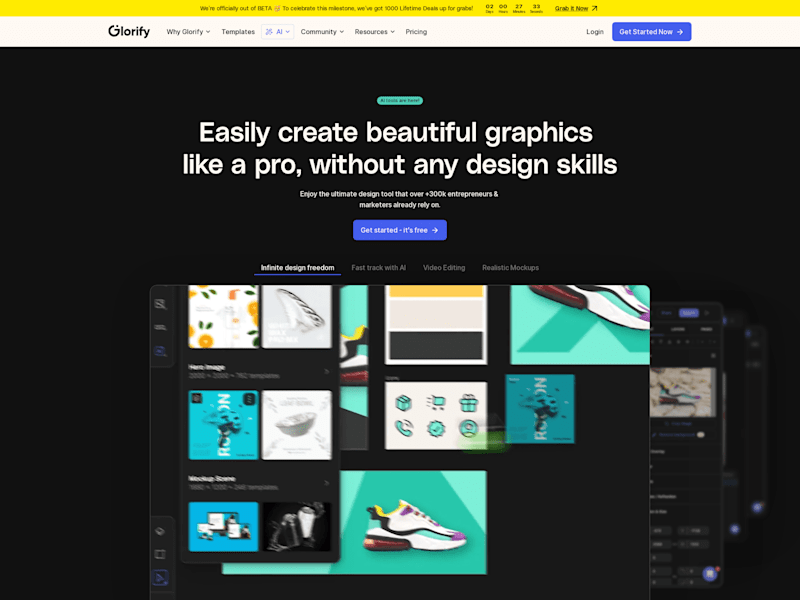This screenshot has width=800, height=600.
Task: Click the sneaker image on bottom canvas
Action: click(415, 526)
